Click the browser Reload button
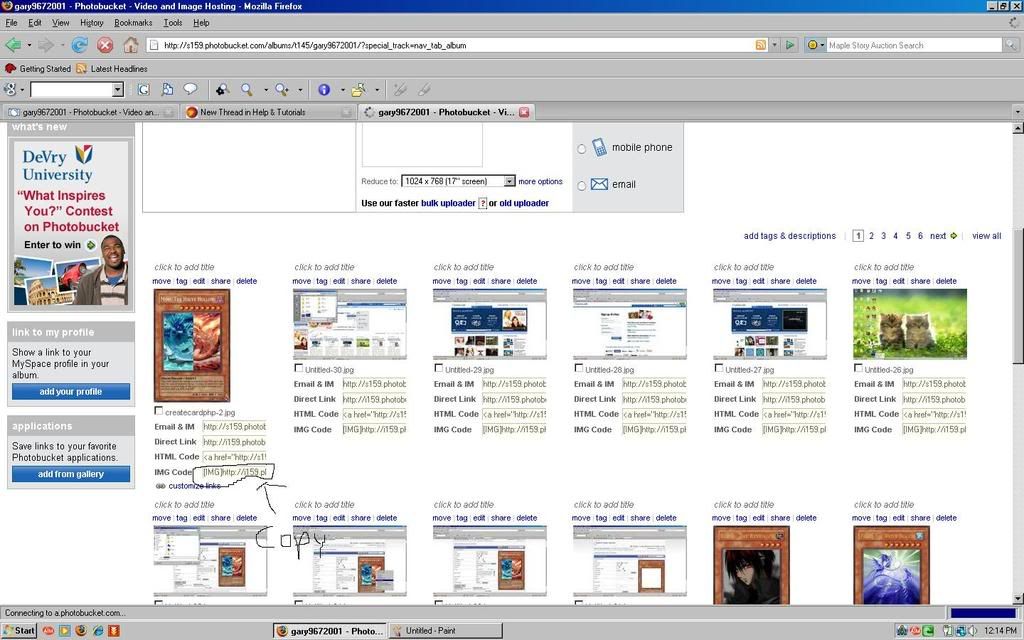The height and width of the screenshot is (640, 1024). pyautogui.click(x=79, y=45)
